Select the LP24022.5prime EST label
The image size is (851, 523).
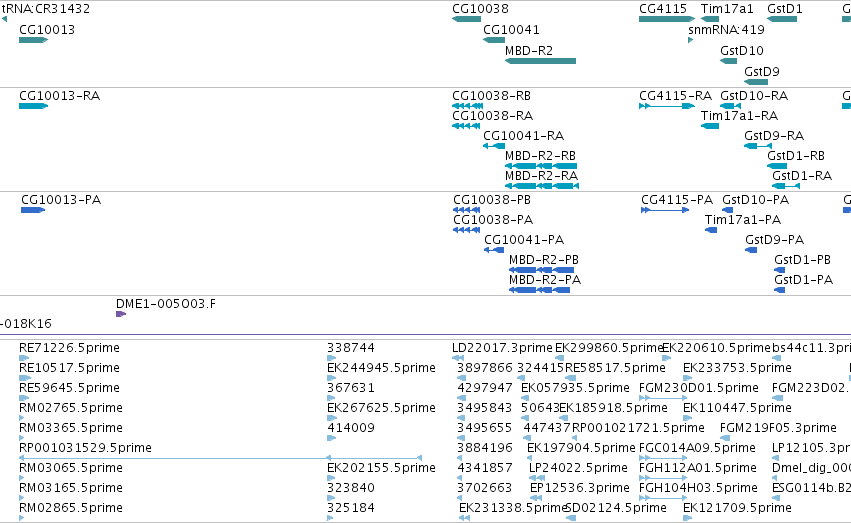pos(579,468)
